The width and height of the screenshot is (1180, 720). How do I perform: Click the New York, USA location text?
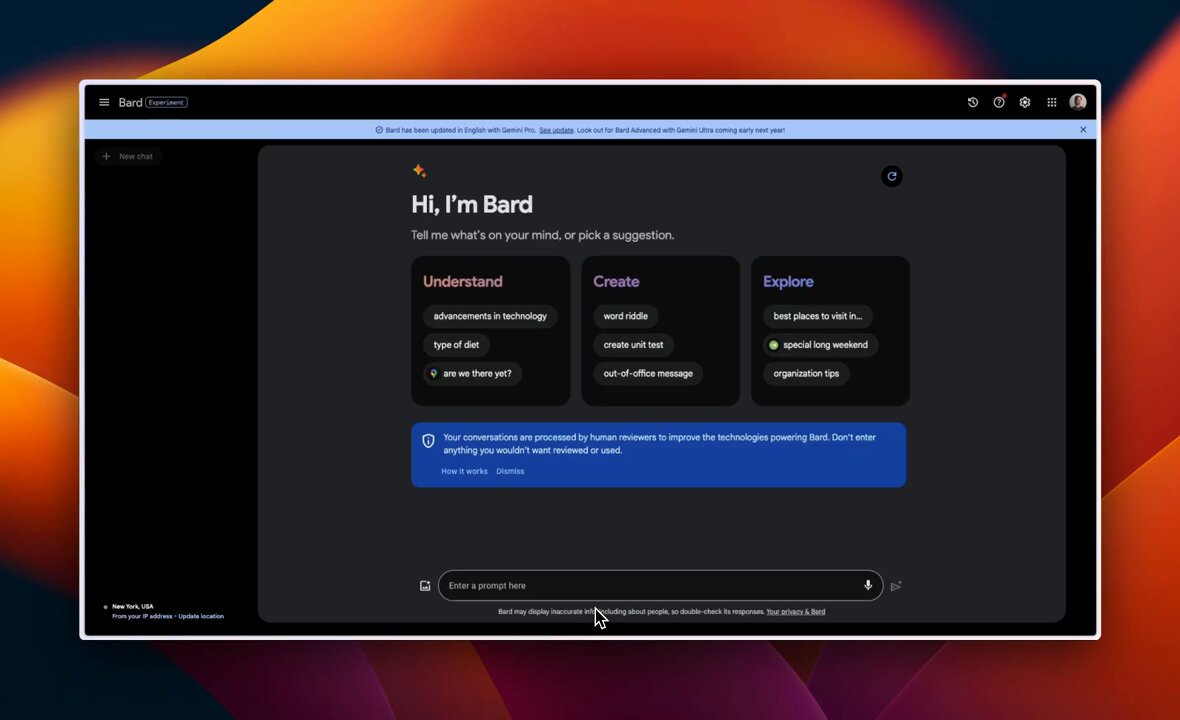point(132,606)
